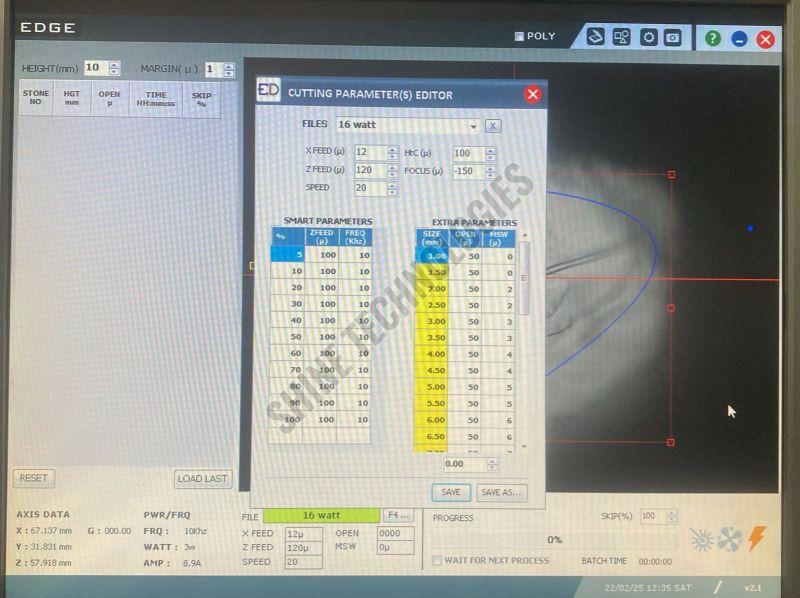This screenshot has height=598, width=800.
Task: Open the shapes tool icon
Action: pyautogui.click(x=622, y=37)
